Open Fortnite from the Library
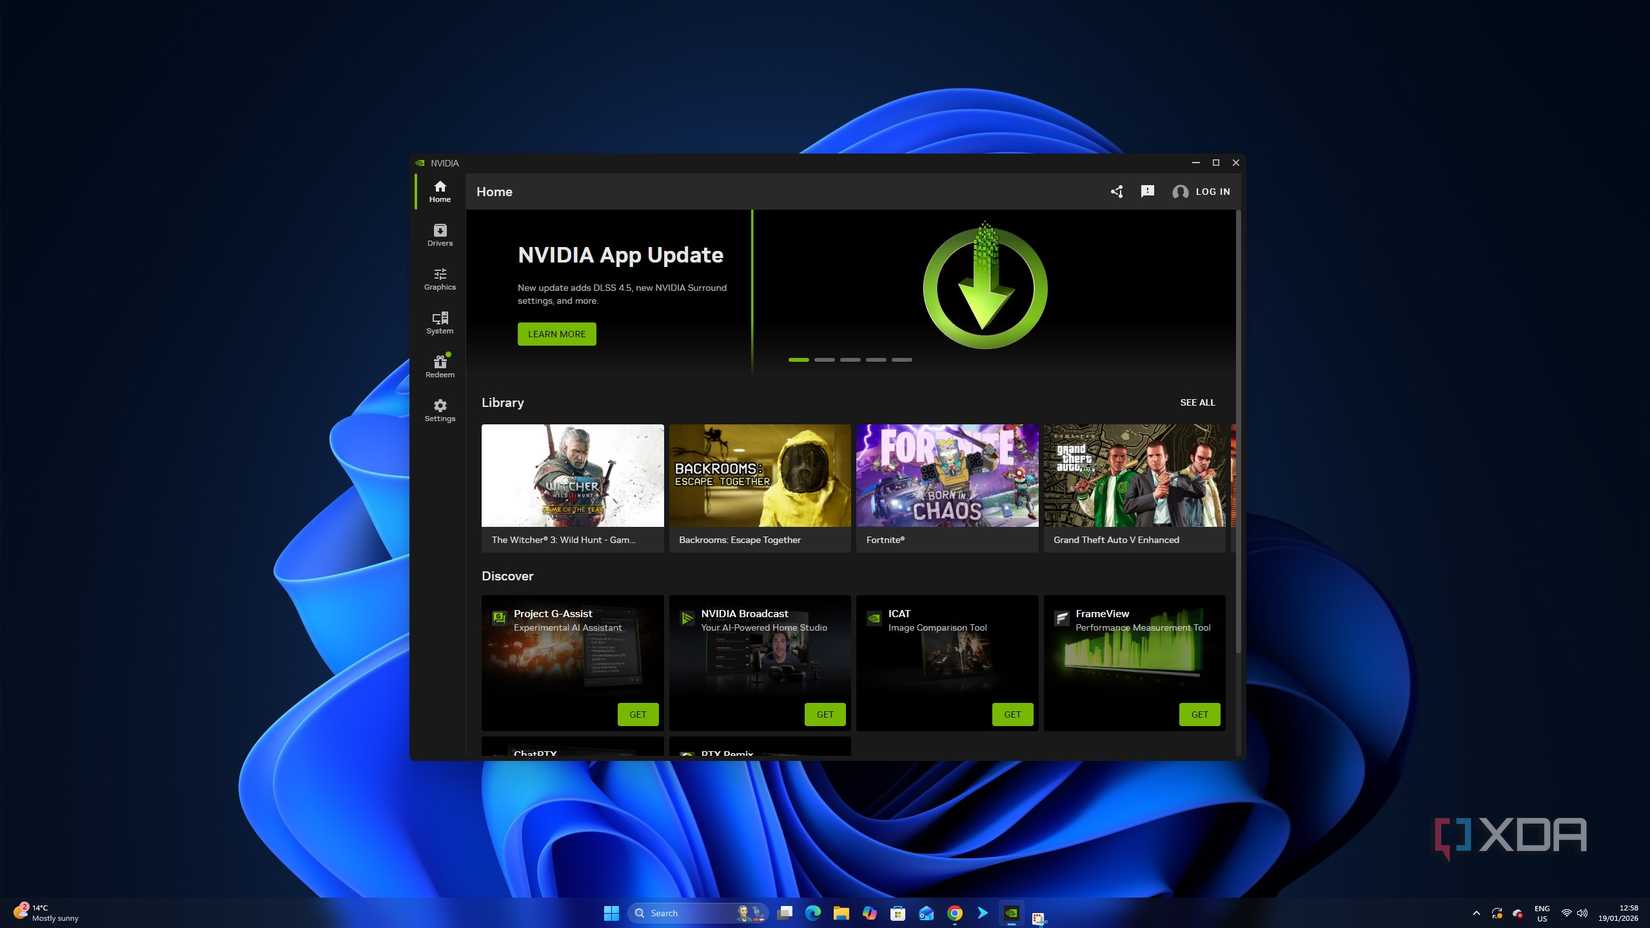The width and height of the screenshot is (1650, 928). tap(946, 476)
